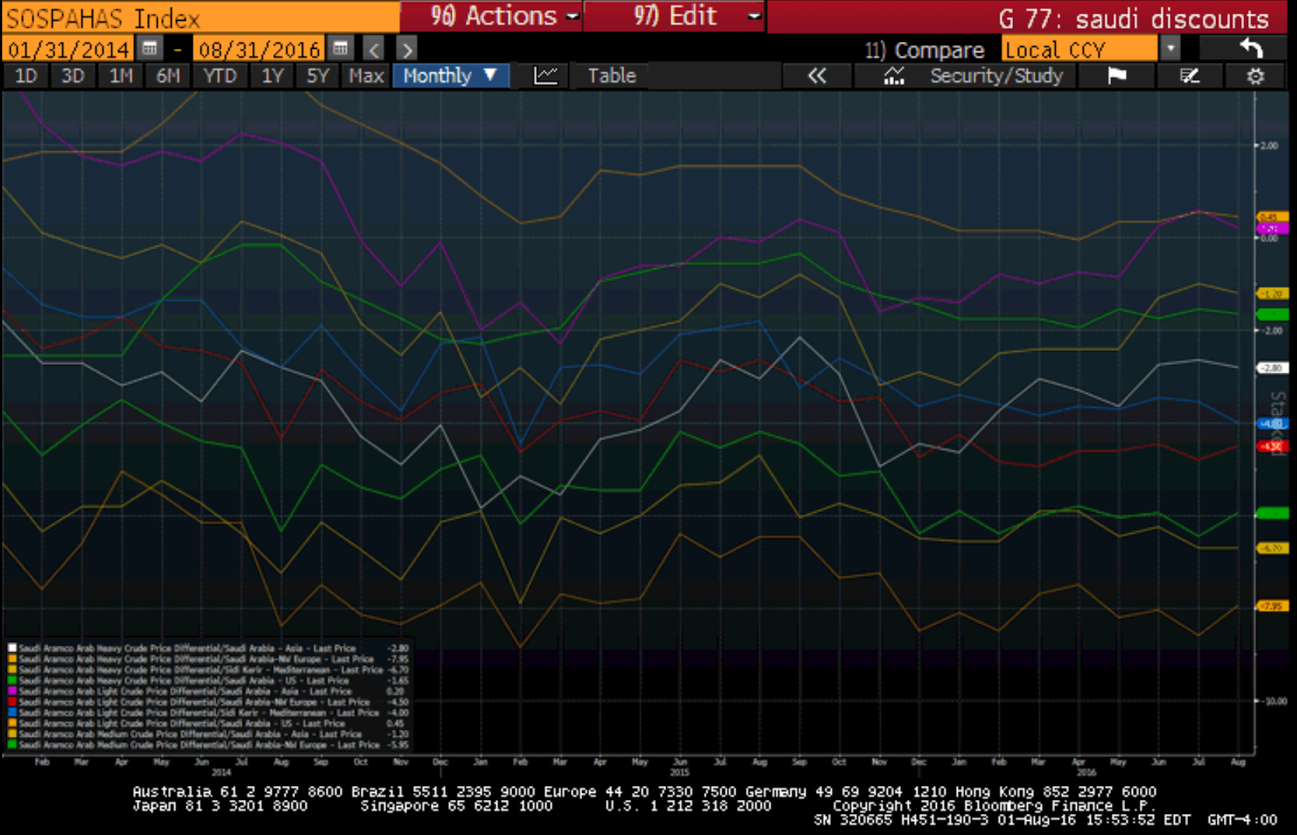Click blue swatch for Arab Light Sidi Kerir
Image resolution: width=1297 pixels, height=835 pixels.
[12, 712]
